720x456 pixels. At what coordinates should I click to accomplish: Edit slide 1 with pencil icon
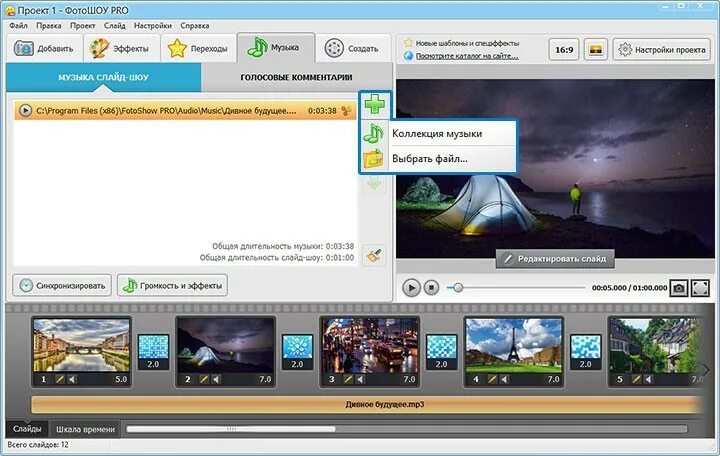coord(60,379)
